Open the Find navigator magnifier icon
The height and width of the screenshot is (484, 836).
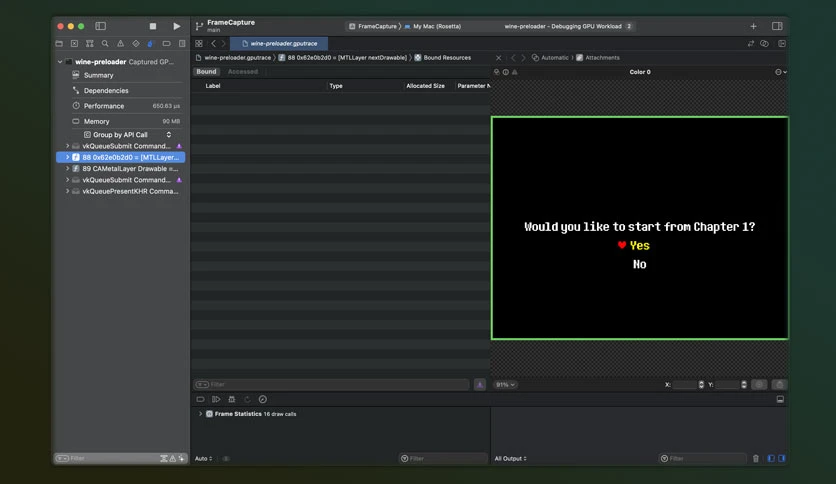[105, 44]
